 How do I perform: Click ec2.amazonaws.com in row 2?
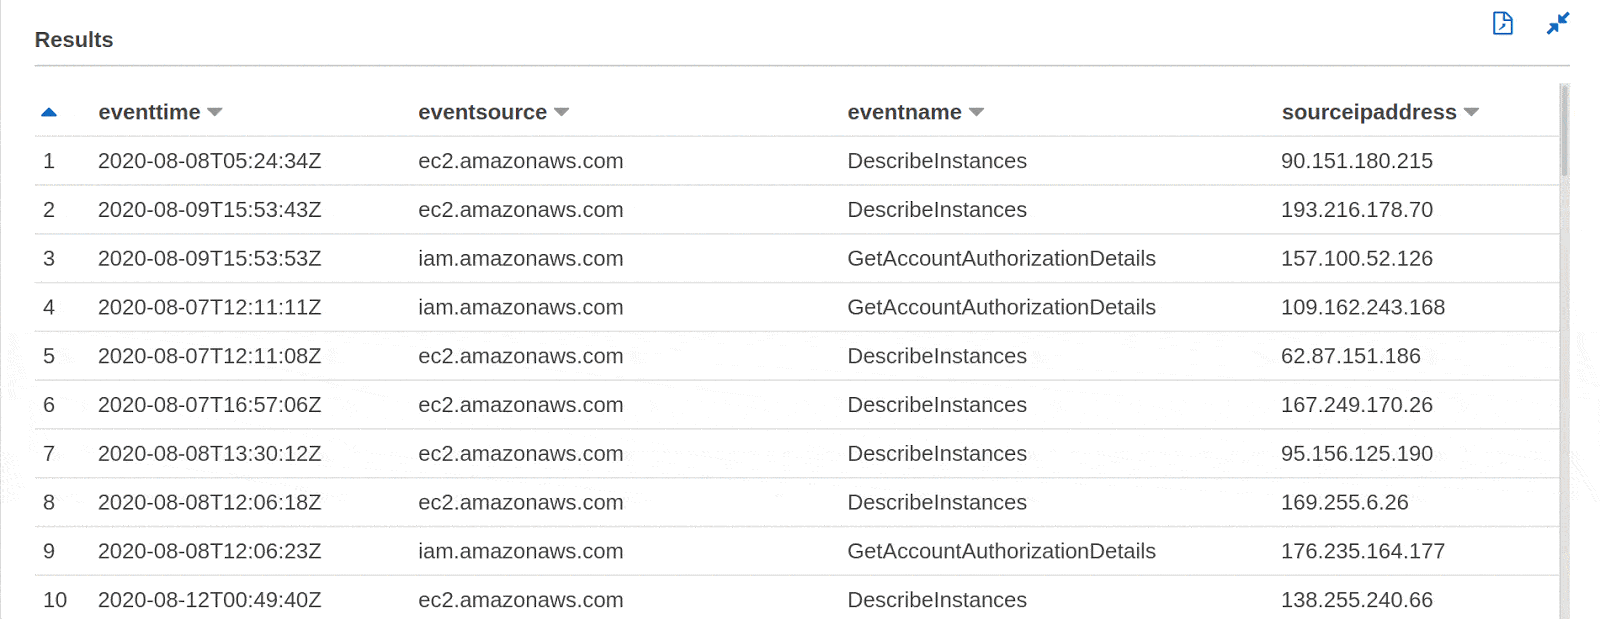[521, 210]
